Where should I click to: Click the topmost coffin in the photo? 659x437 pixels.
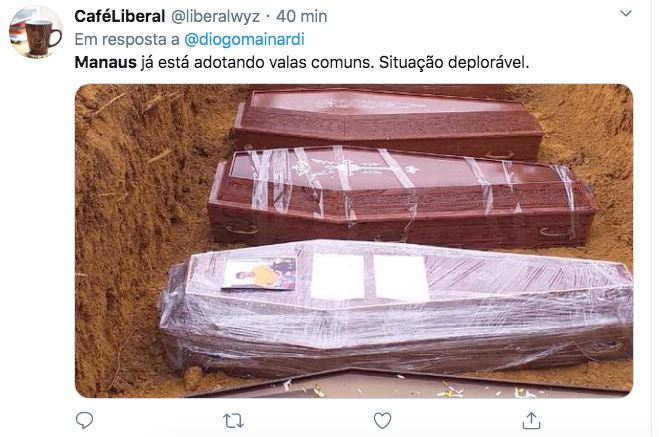click(x=387, y=121)
